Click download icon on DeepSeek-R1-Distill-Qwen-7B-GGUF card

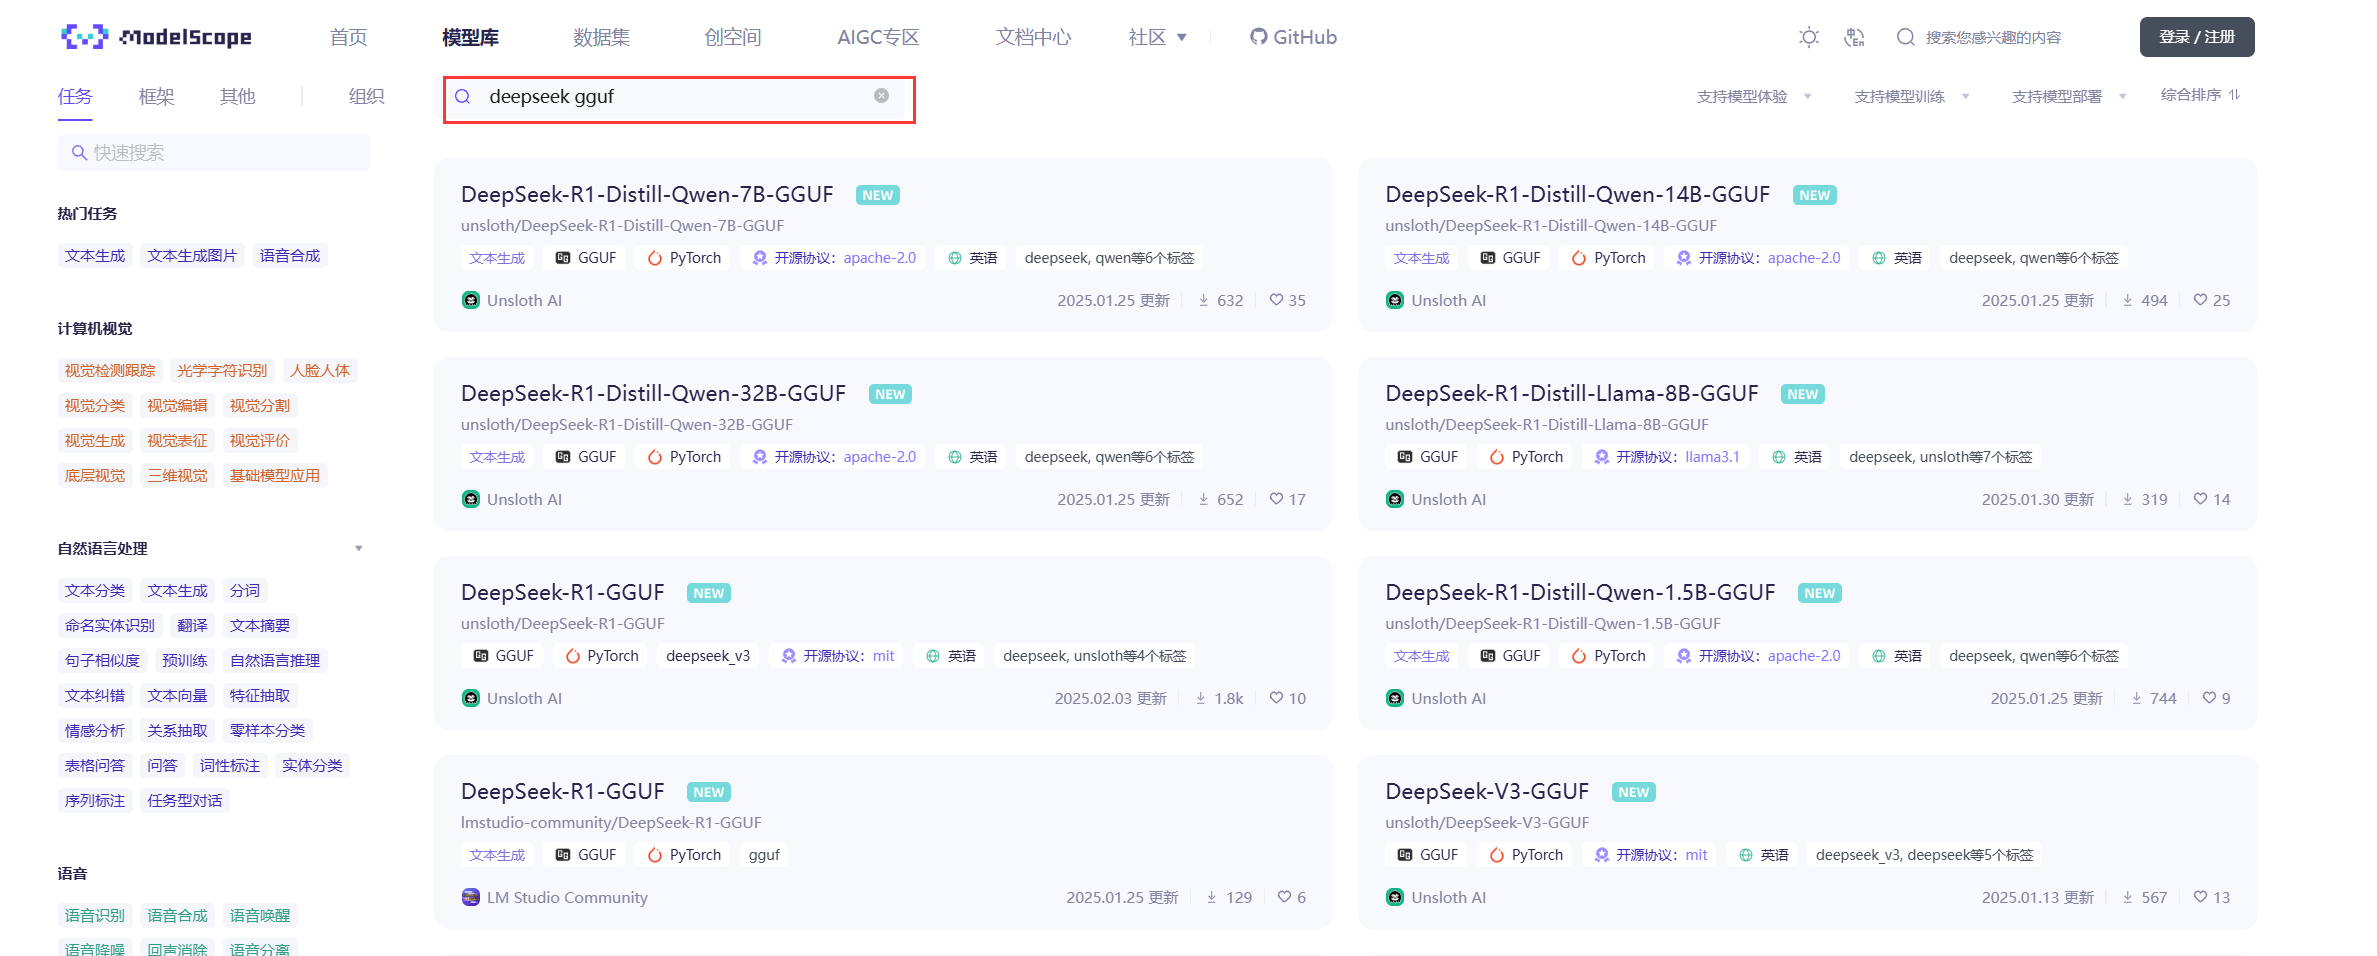point(1204,300)
